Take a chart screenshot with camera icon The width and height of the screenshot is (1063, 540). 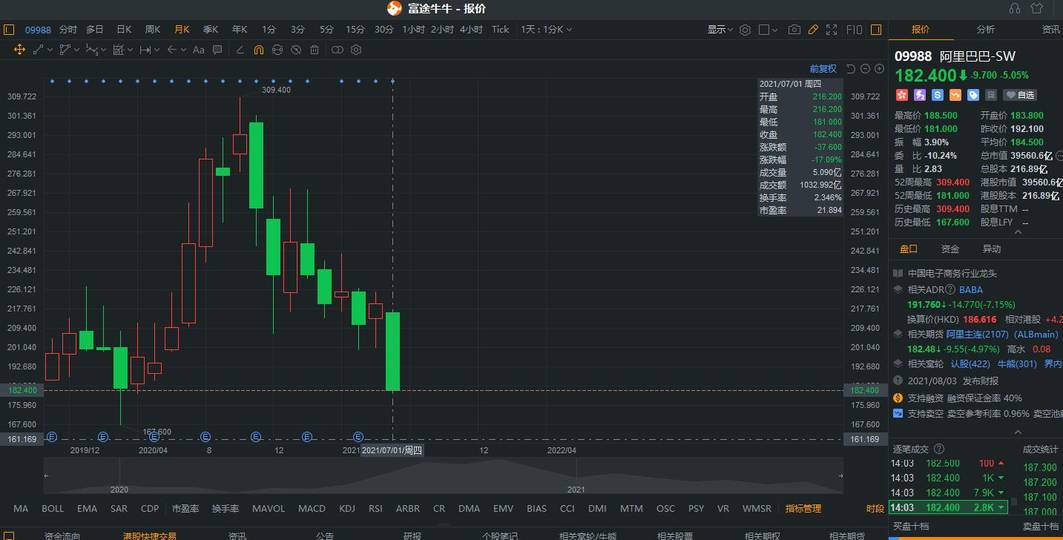pyautogui.click(x=793, y=30)
